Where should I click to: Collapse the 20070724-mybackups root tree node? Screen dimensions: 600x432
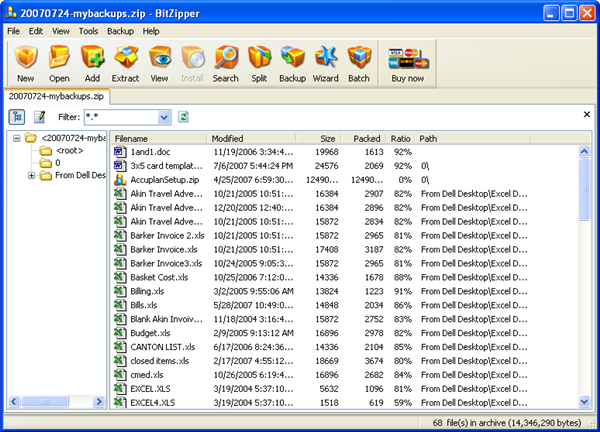[16, 138]
